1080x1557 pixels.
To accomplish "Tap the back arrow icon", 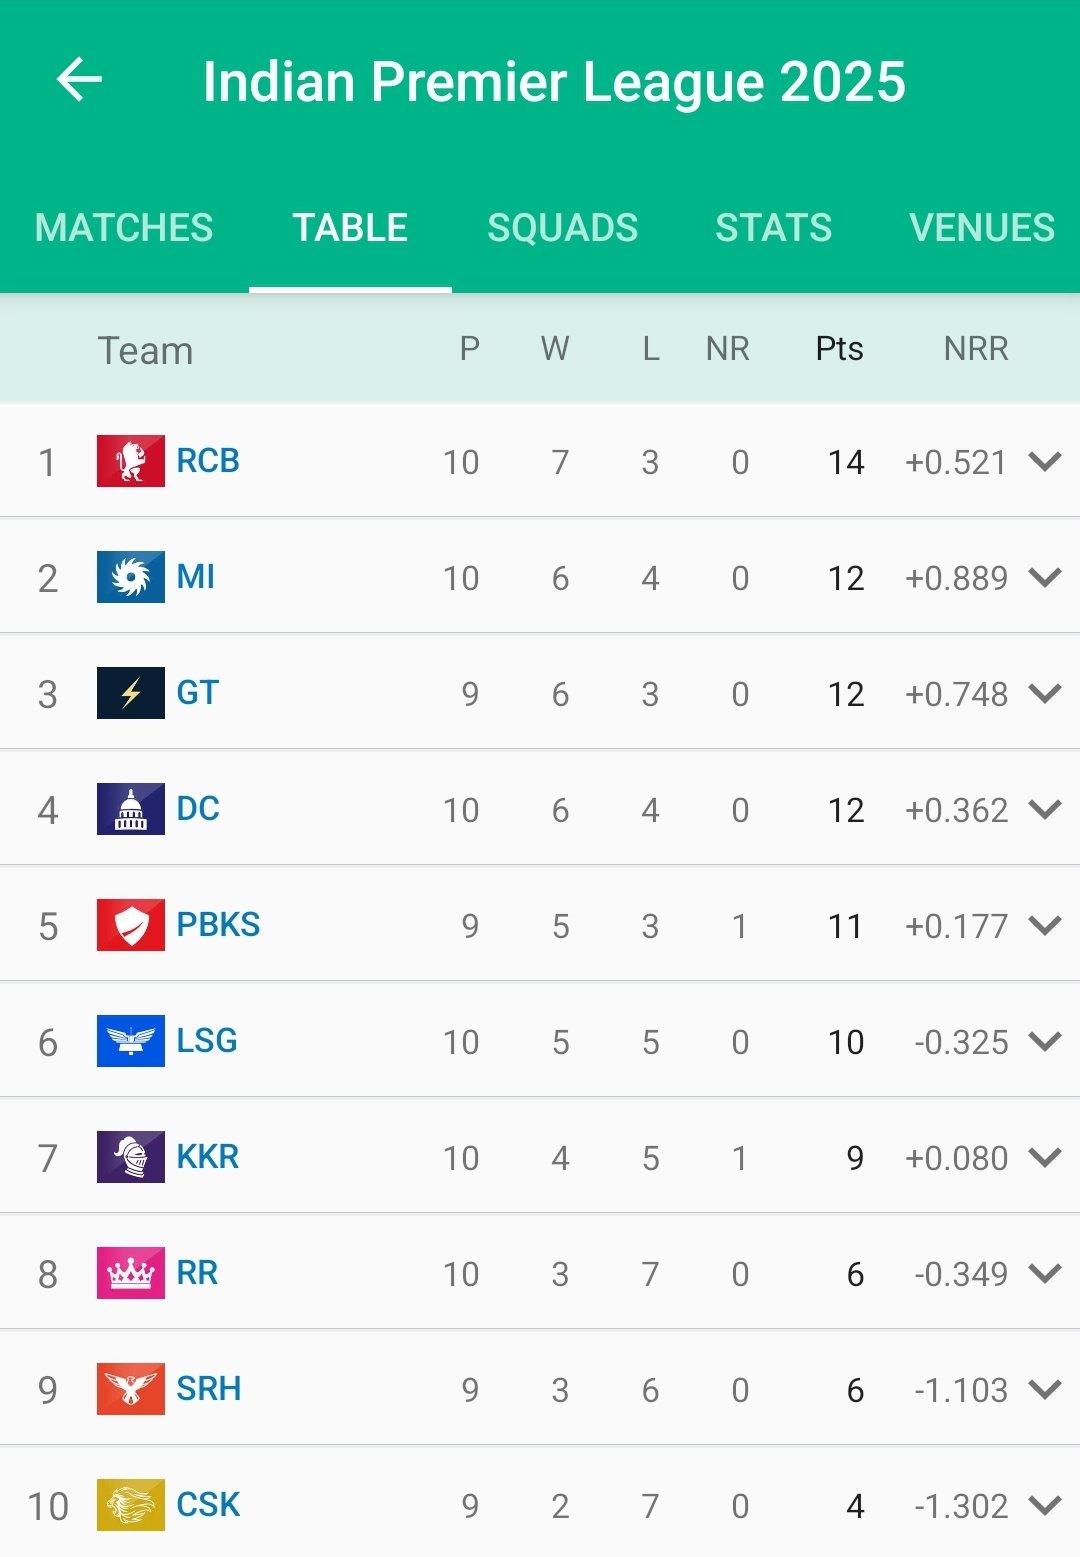I will (79, 80).
